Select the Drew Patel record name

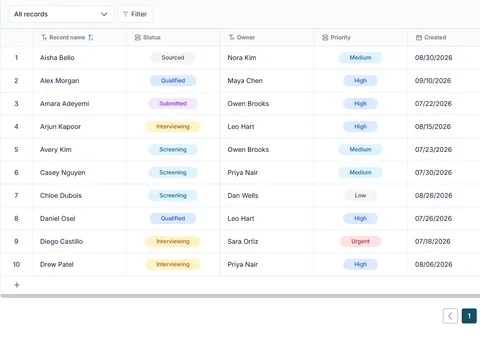(57, 265)
